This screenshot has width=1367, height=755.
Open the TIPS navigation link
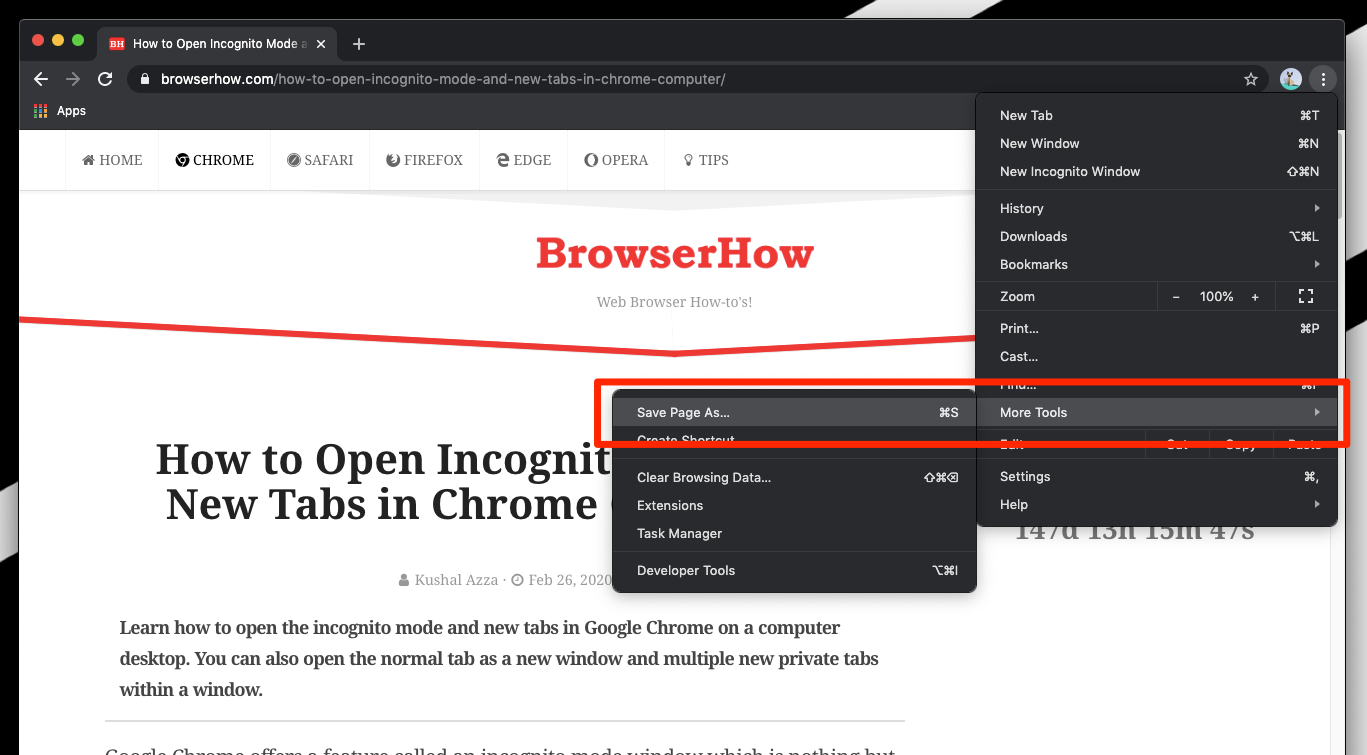coord(705,160)
